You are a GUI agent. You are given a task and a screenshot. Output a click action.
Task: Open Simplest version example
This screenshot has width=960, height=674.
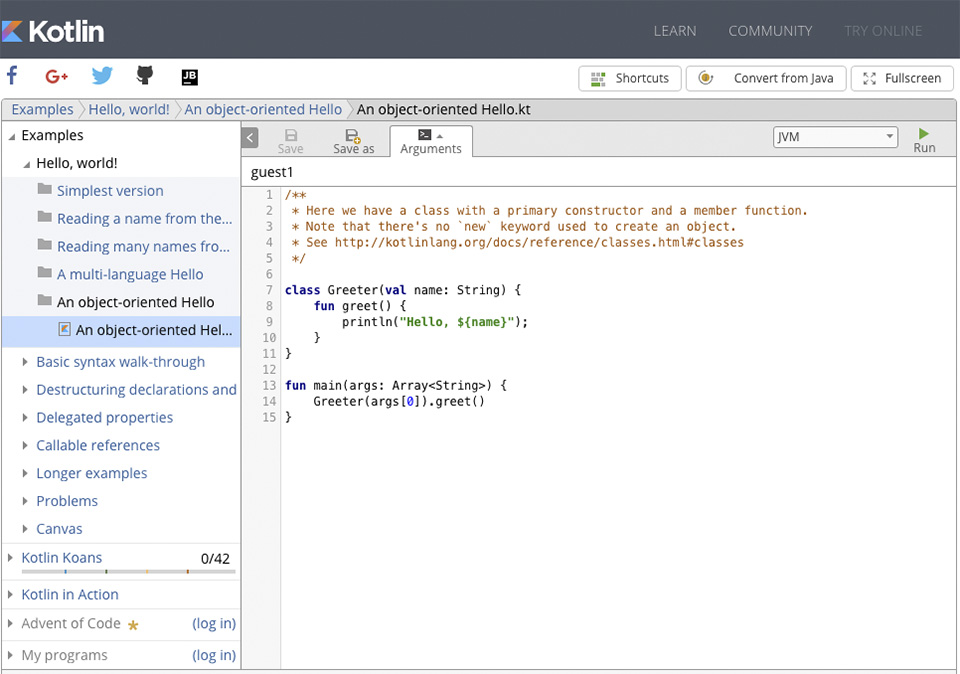(110, 191)
